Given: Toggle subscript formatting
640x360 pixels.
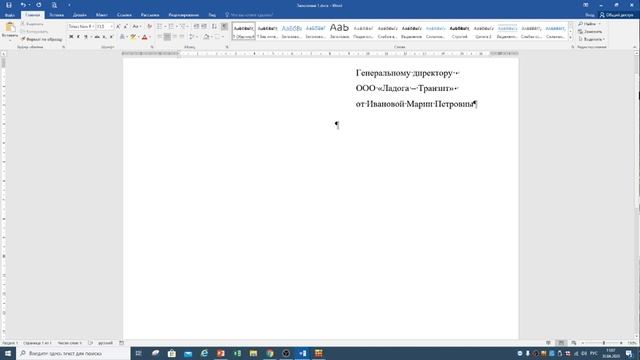Looking at the screenshot, I should pos(104,37).
